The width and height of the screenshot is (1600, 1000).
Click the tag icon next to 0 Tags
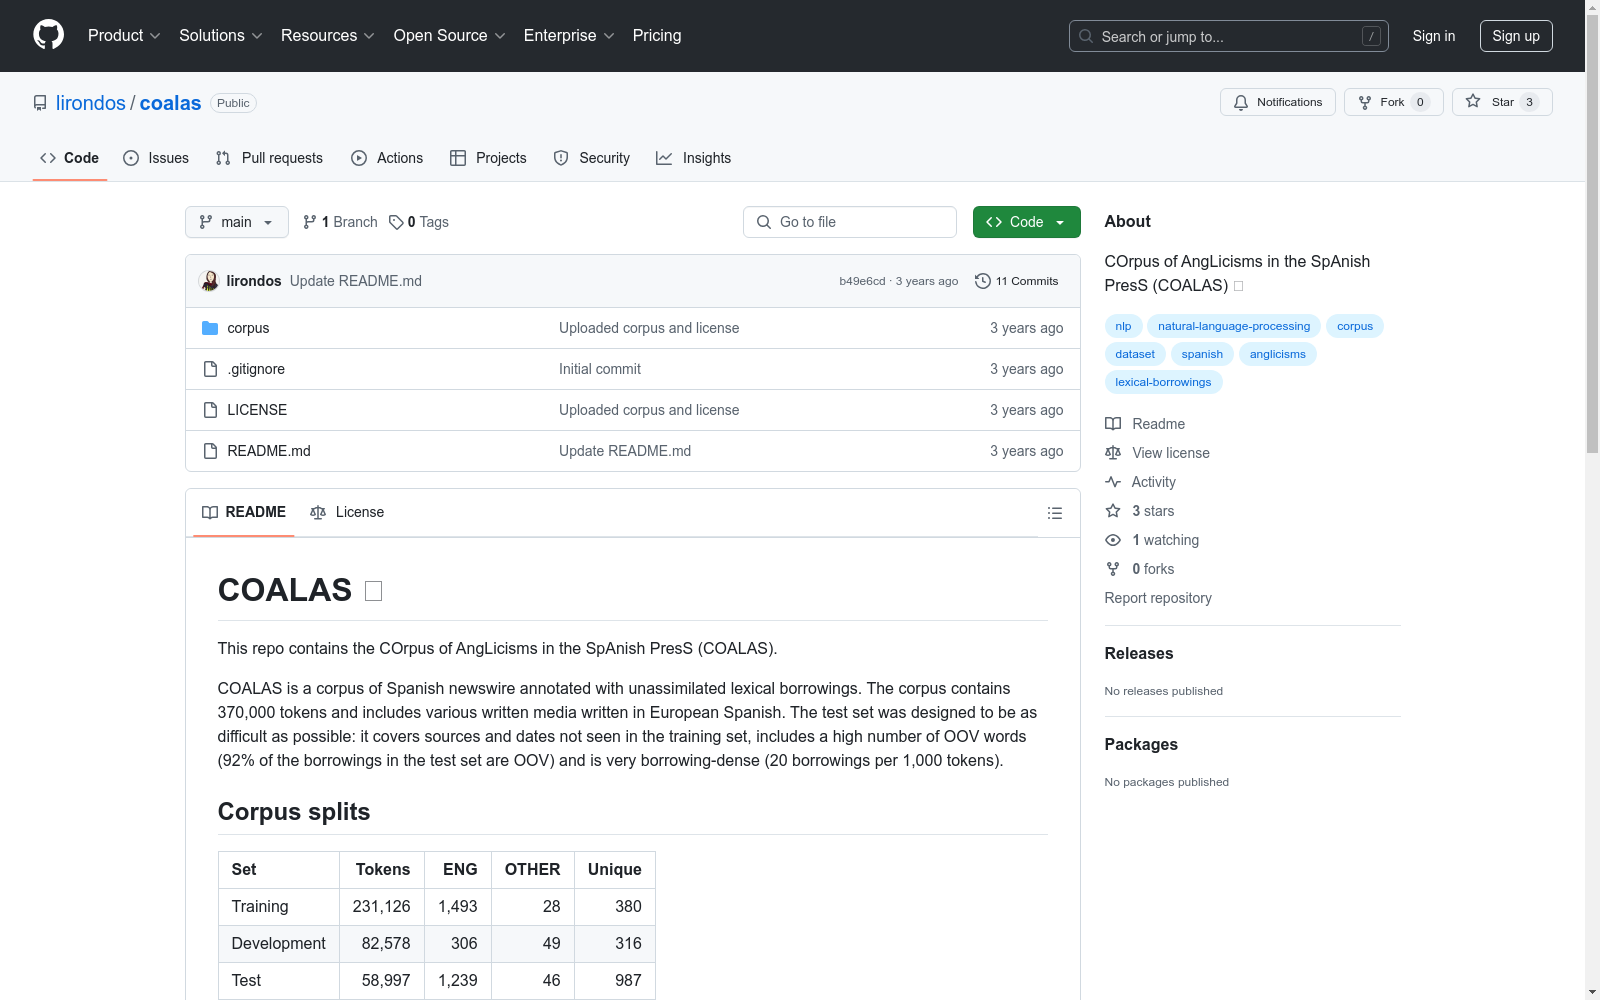396,222
